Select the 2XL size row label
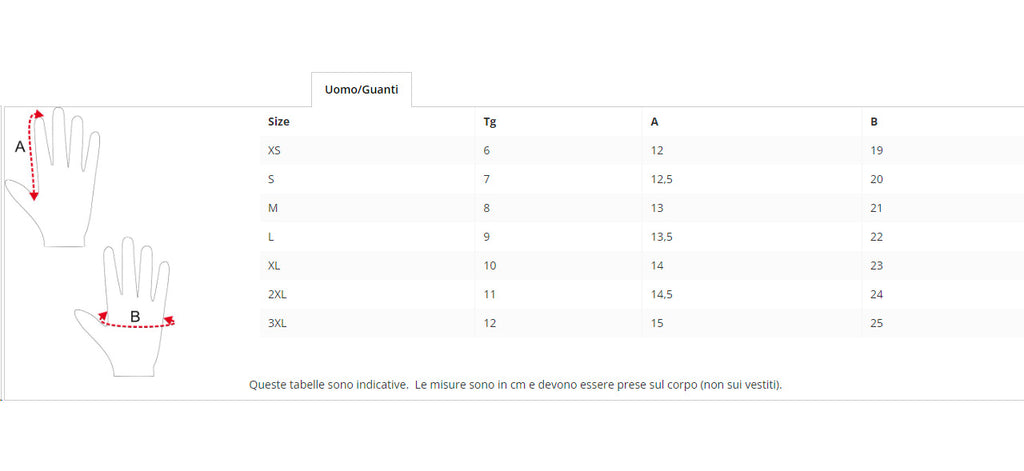1024x471 pixels. (x=277, y=295)
